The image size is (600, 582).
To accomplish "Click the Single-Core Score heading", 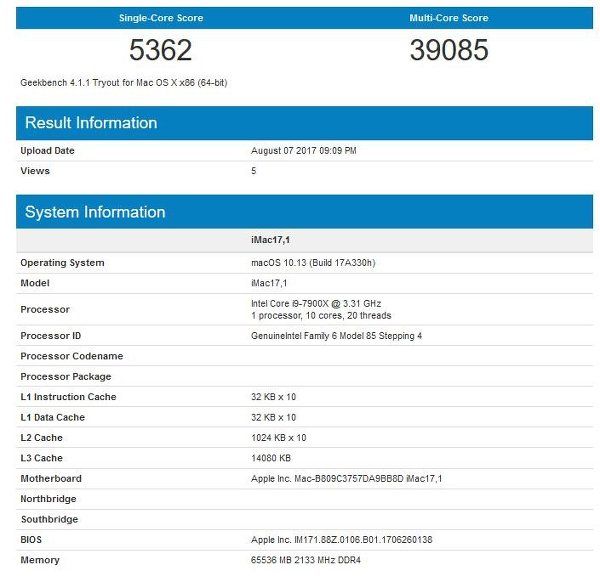I will (161, 18).
